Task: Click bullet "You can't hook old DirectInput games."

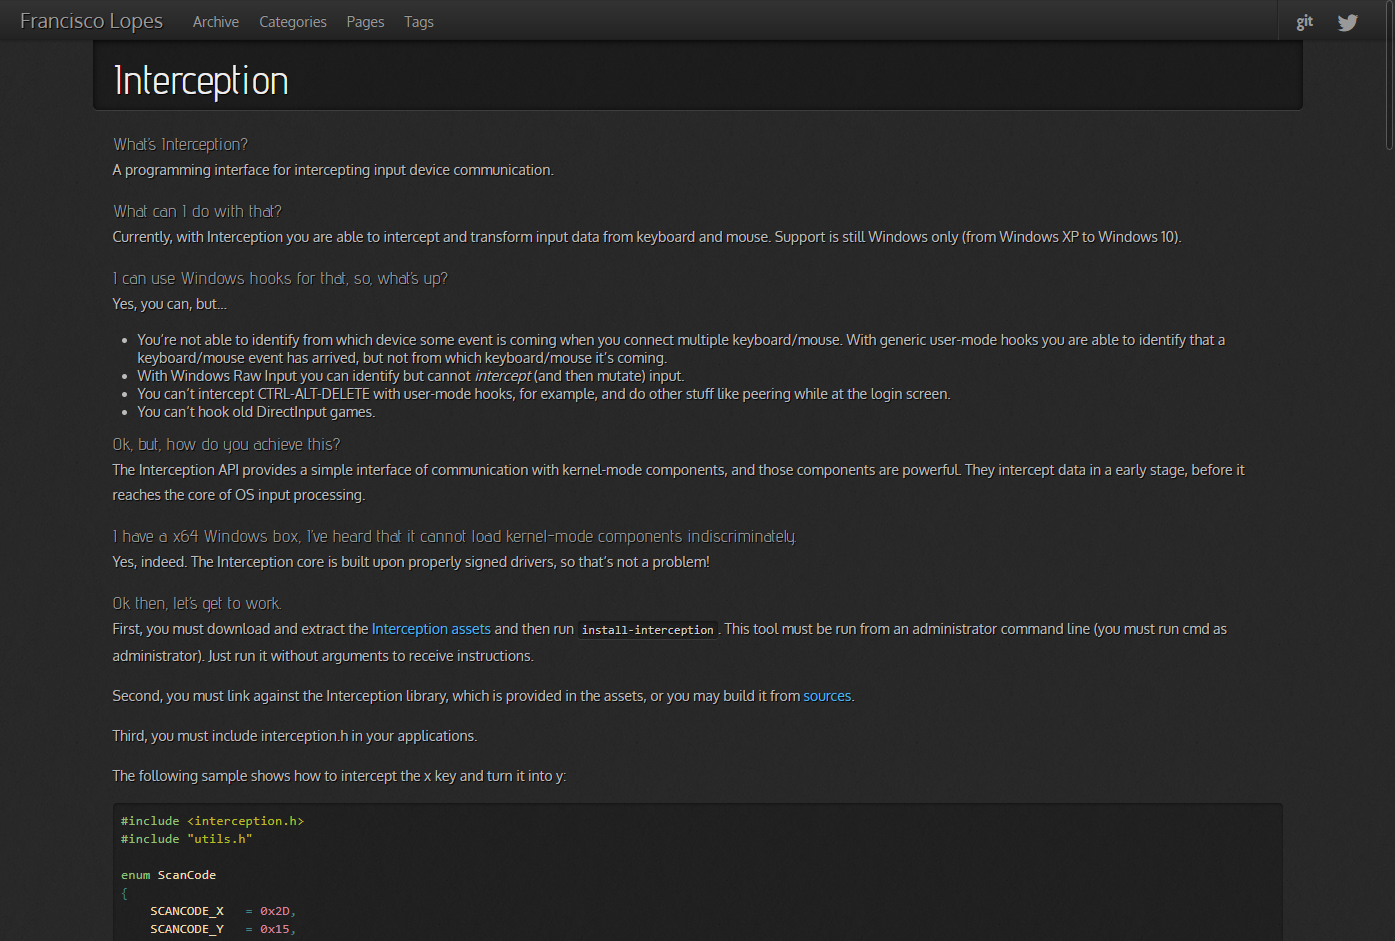Action: tap(256, 412)
